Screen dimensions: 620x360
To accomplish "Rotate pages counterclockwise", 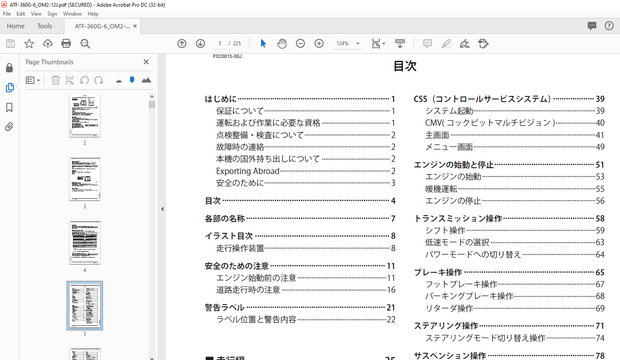I will [84, 80].
